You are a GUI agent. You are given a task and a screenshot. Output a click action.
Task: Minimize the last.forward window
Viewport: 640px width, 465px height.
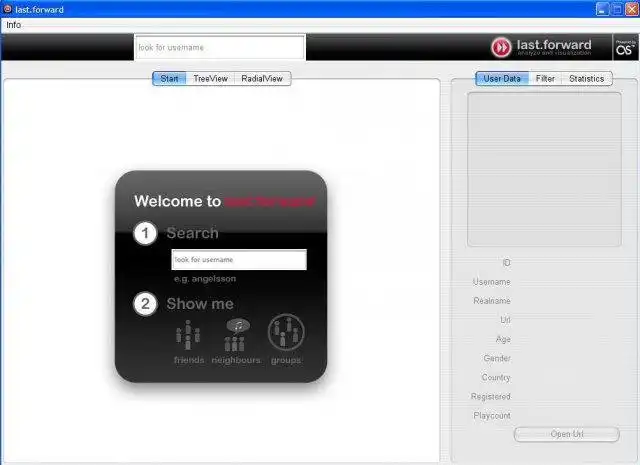(603, 9)
